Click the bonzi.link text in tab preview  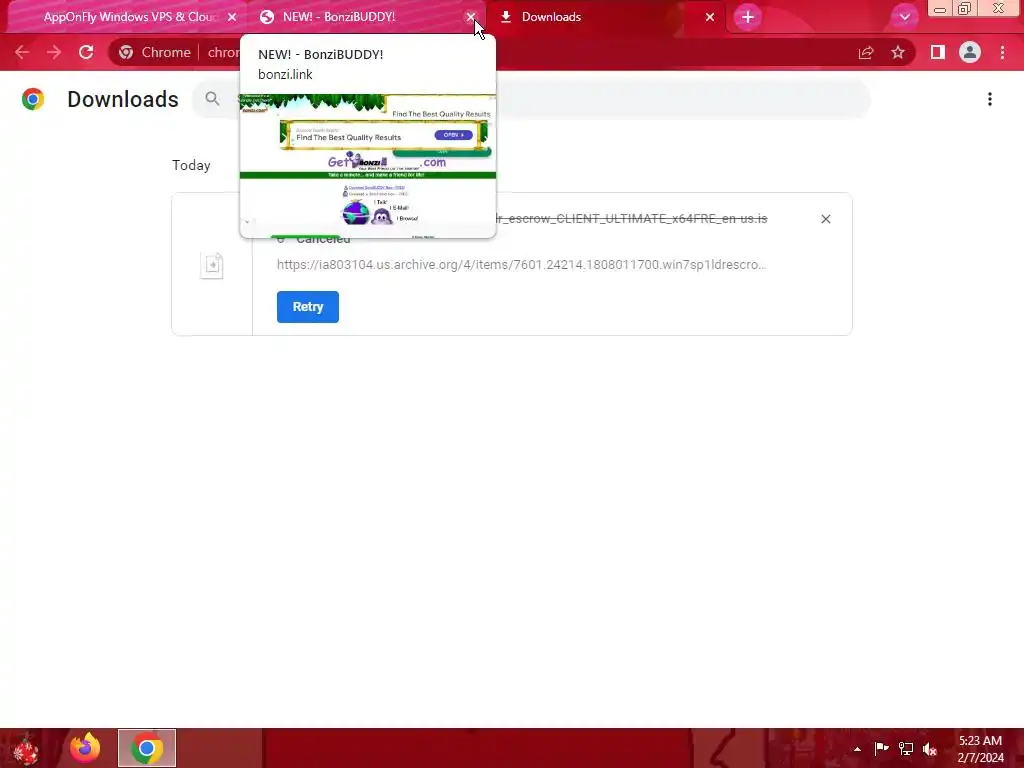pos(285,74)
